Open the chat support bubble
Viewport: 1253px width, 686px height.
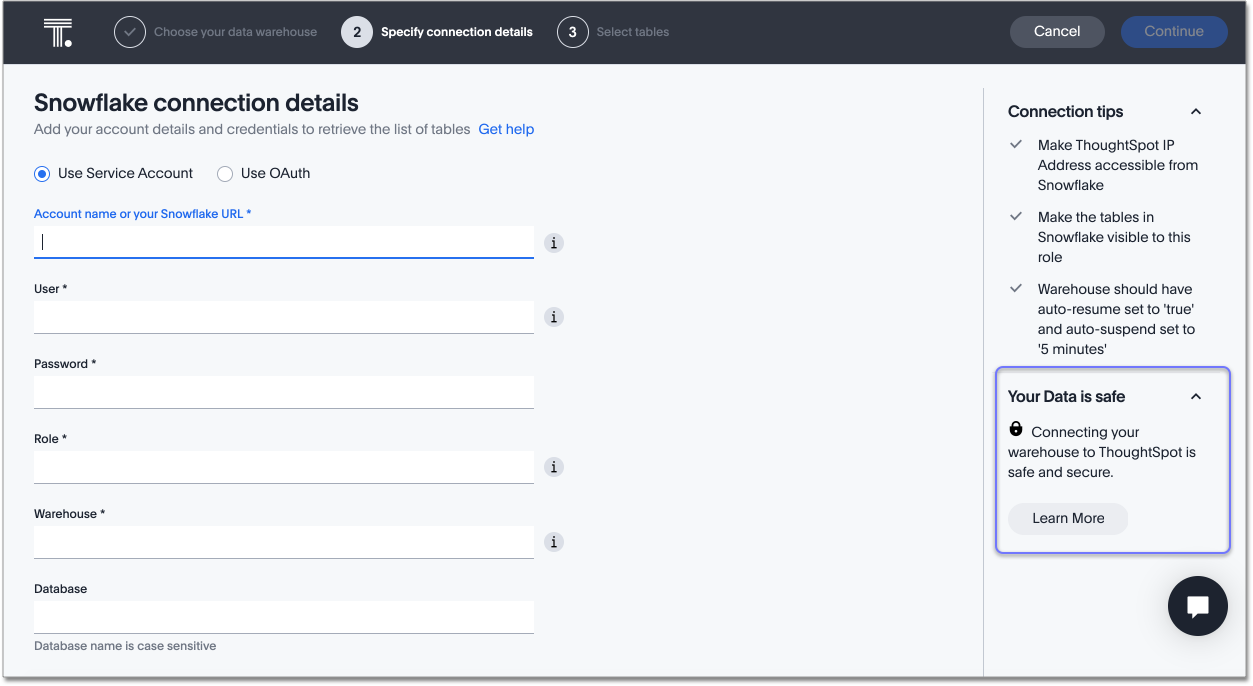(1197, 605)
